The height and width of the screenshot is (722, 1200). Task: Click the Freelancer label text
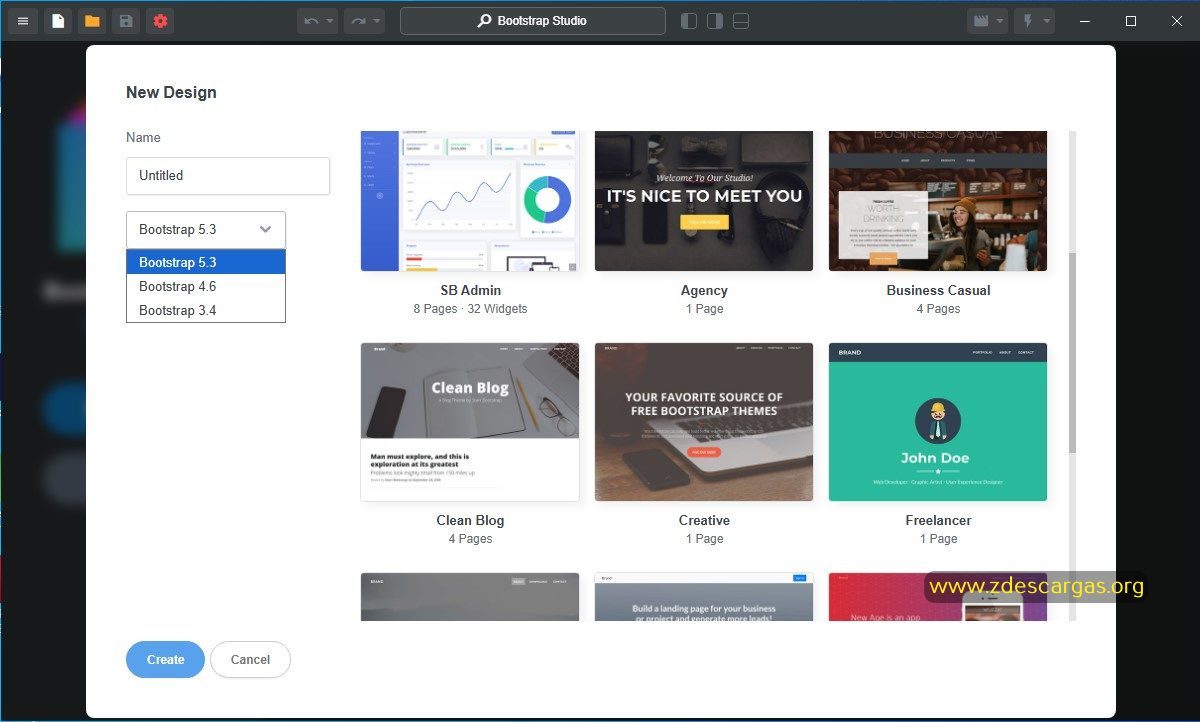pos(938,521)
